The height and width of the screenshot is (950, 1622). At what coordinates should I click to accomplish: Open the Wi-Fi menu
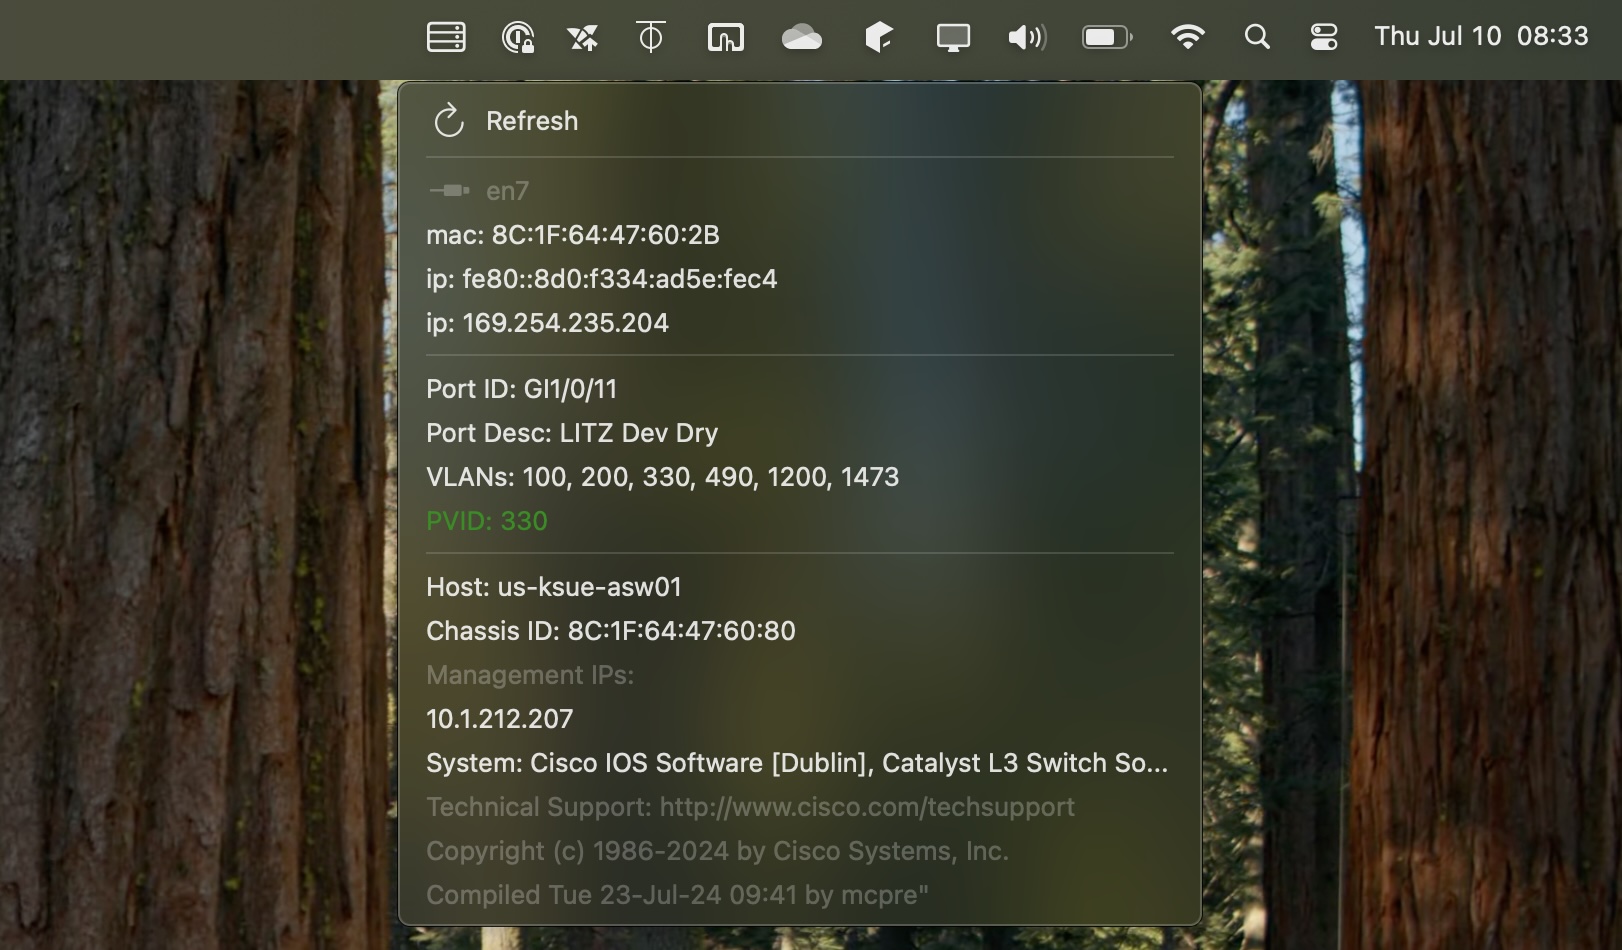(1187, 38)
